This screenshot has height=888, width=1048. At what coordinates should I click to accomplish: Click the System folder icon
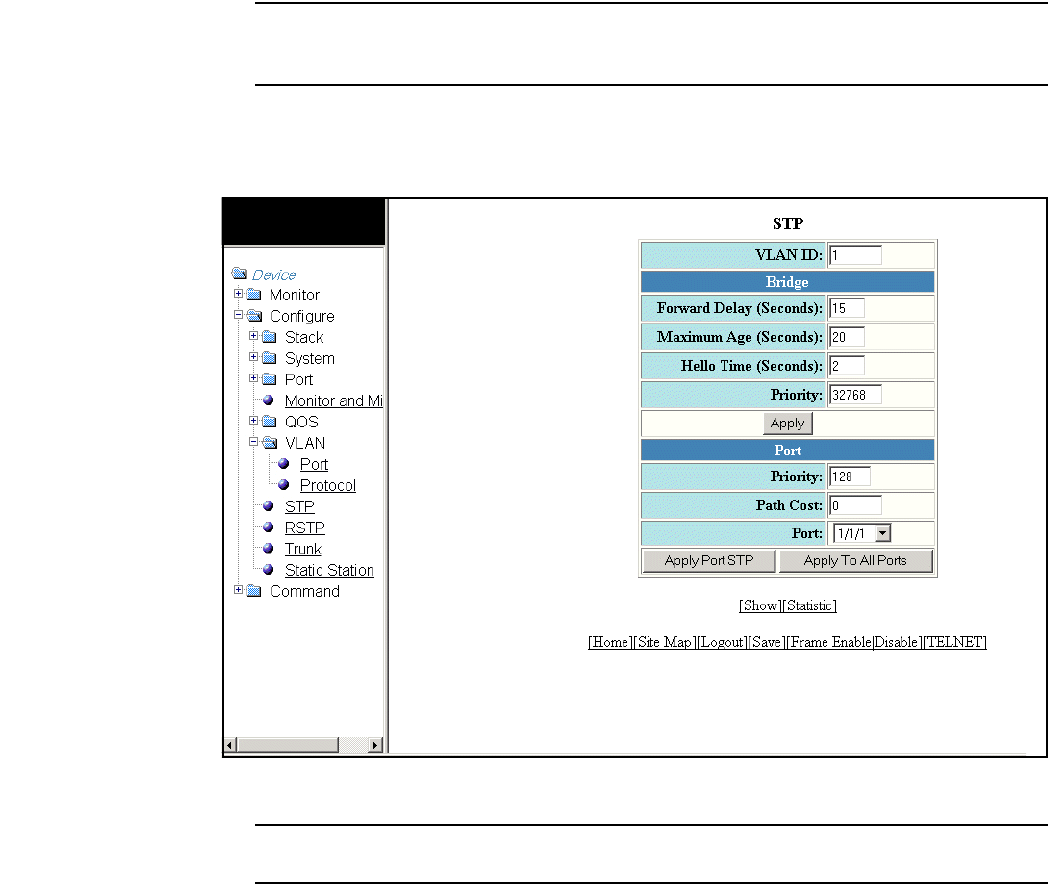[x=269, y=358]
